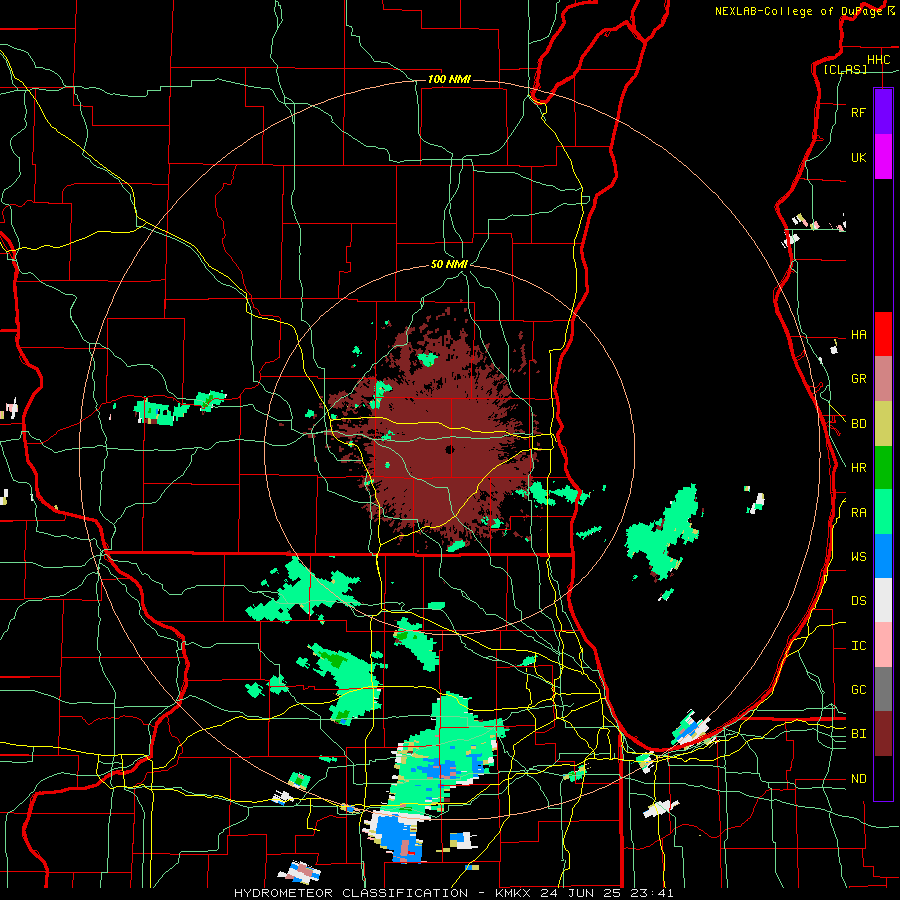
Task: Click the gray GC legend swatch
Action: coord(883,689)
